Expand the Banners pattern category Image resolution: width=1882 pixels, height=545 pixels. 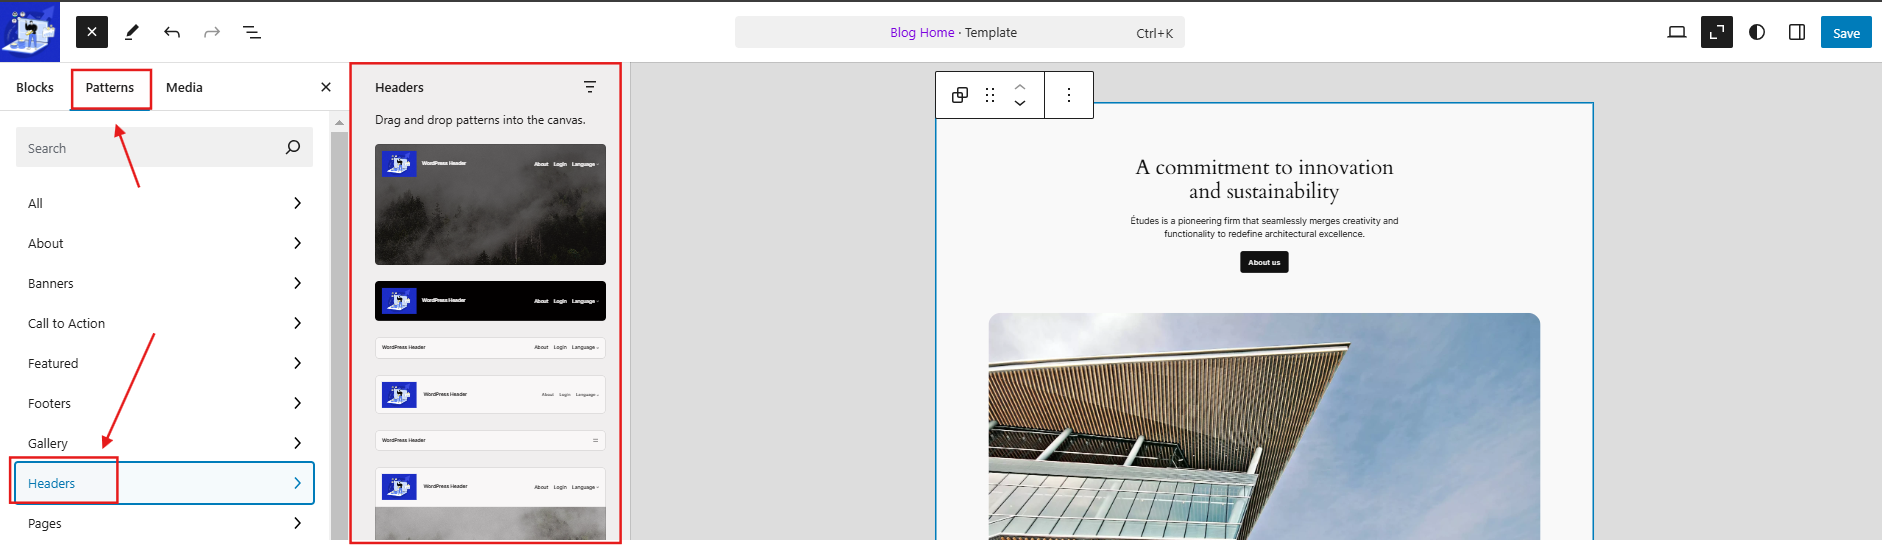point(164,283)
